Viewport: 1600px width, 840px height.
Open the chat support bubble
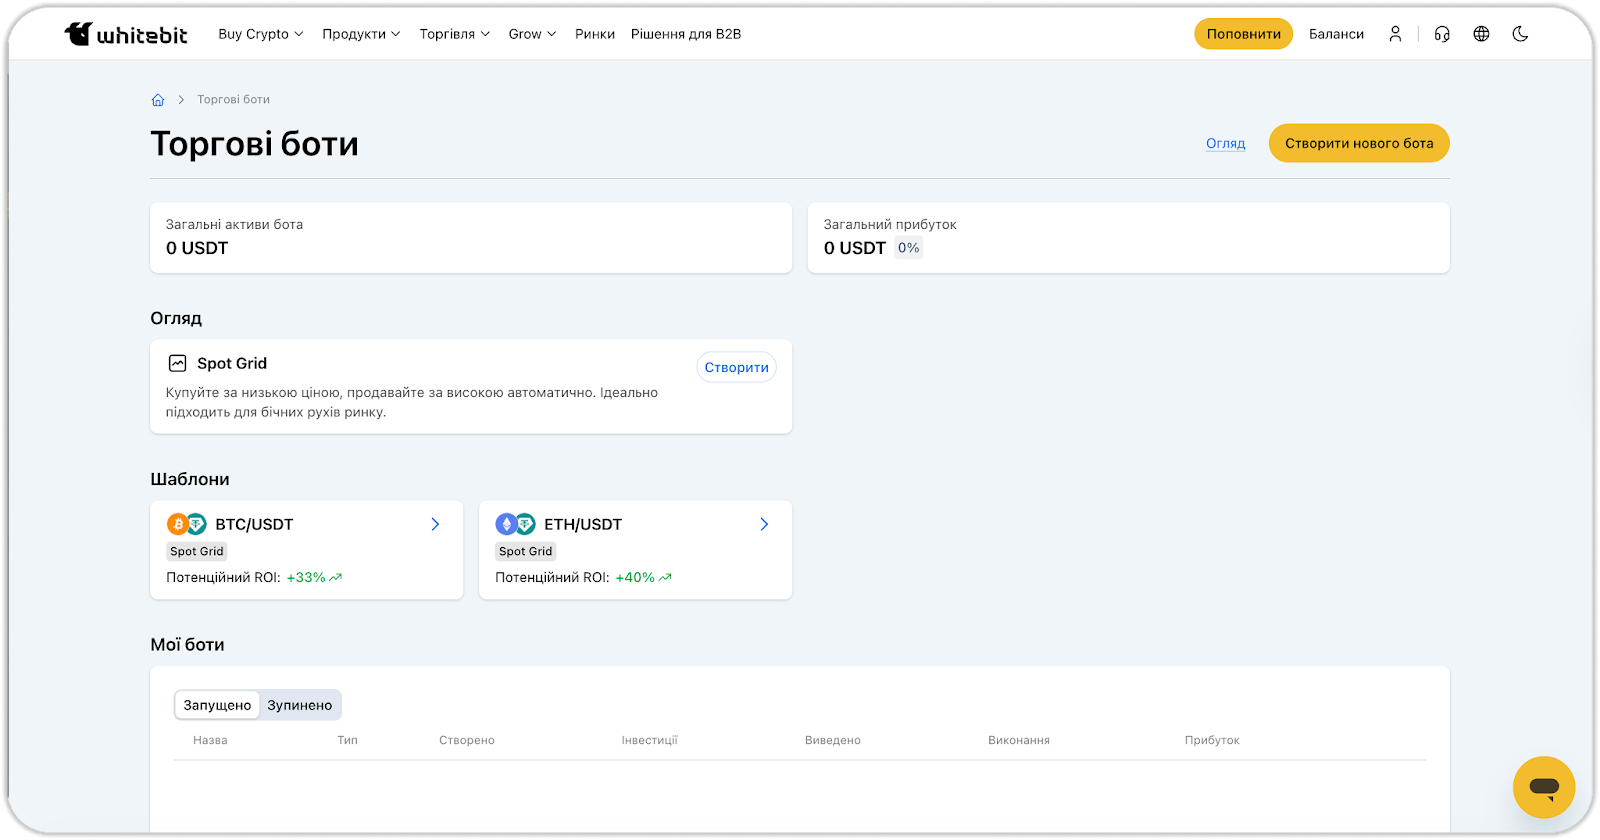pyautogui.click(x=1543, y=787)
